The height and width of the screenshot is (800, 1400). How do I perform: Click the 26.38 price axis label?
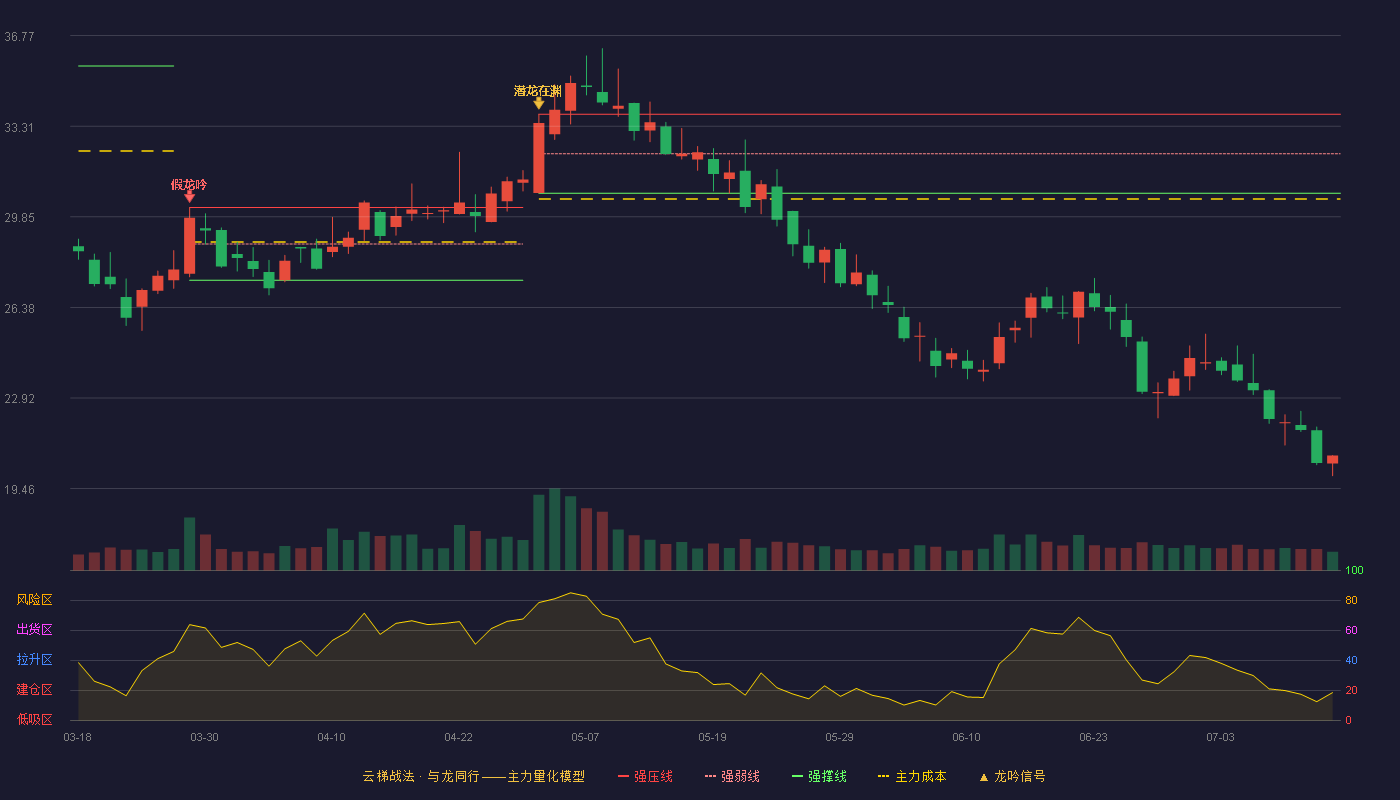(19, 308)
